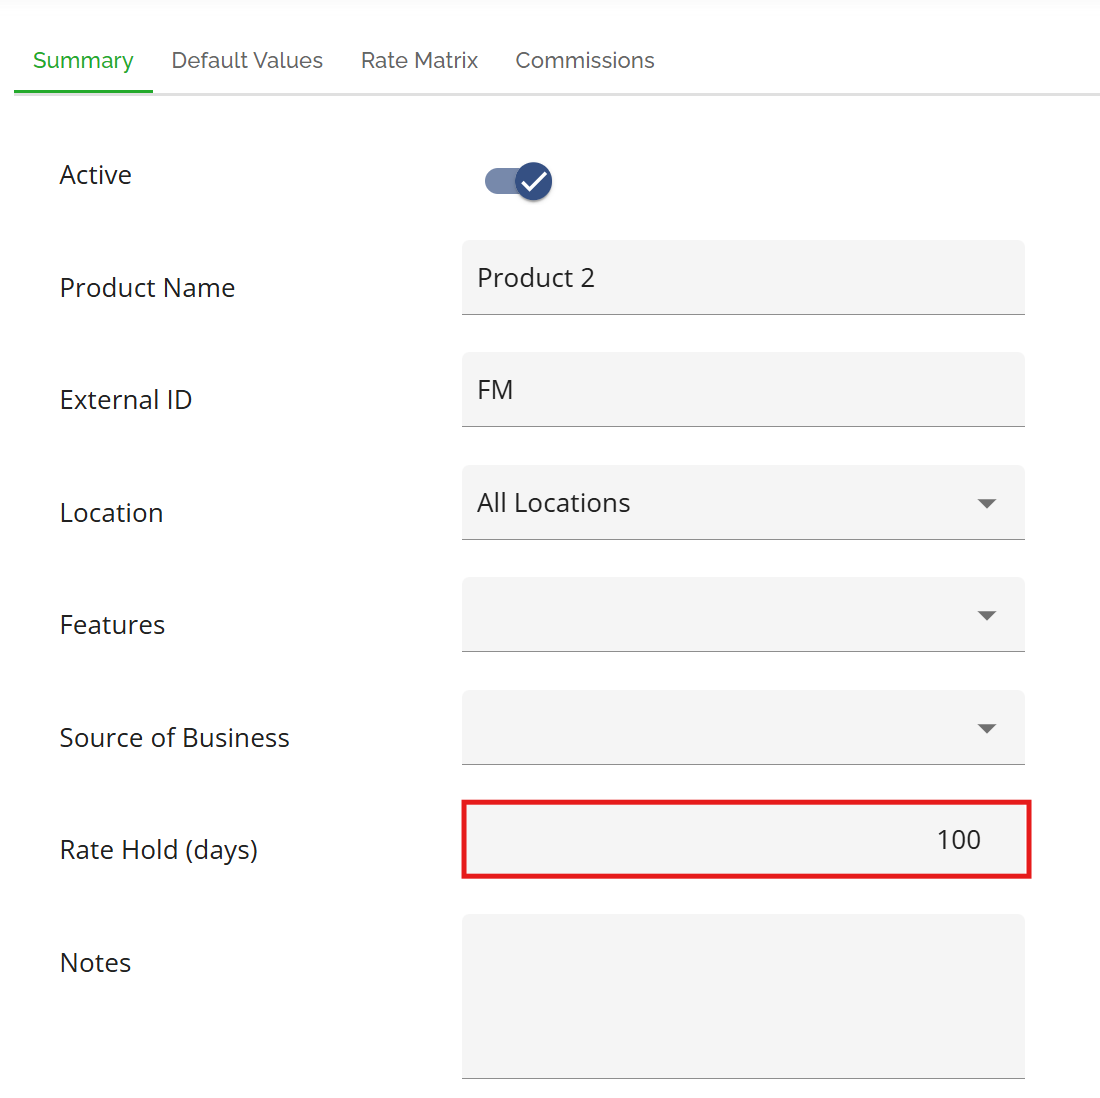Click the Features label text
The height and width of the screenshot is (1098, 1100).
tap(112, 625)
